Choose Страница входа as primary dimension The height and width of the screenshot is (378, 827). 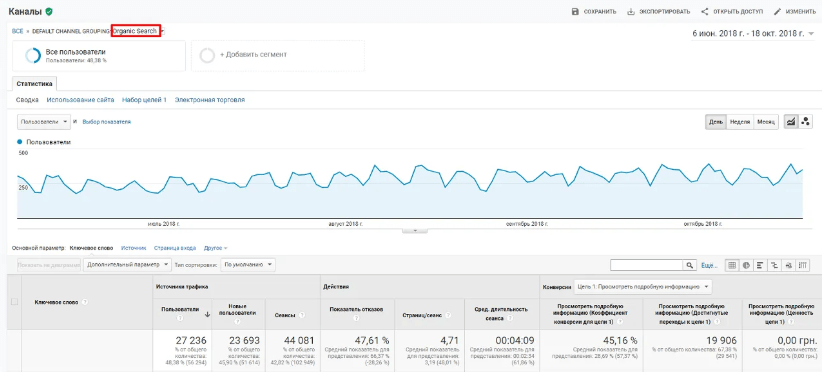tap(175, 248)
